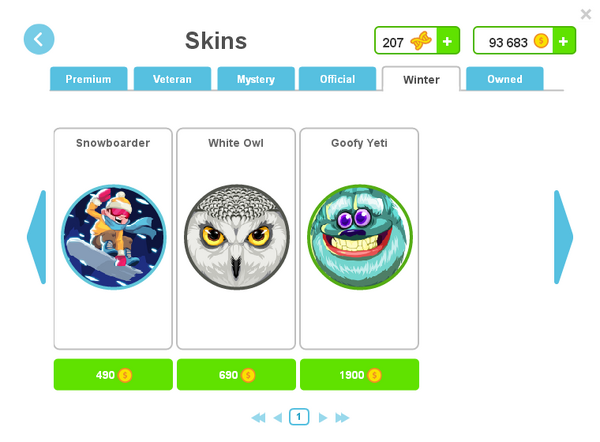
Task: Switch to the Official tab
Action: tap(338, 79)
